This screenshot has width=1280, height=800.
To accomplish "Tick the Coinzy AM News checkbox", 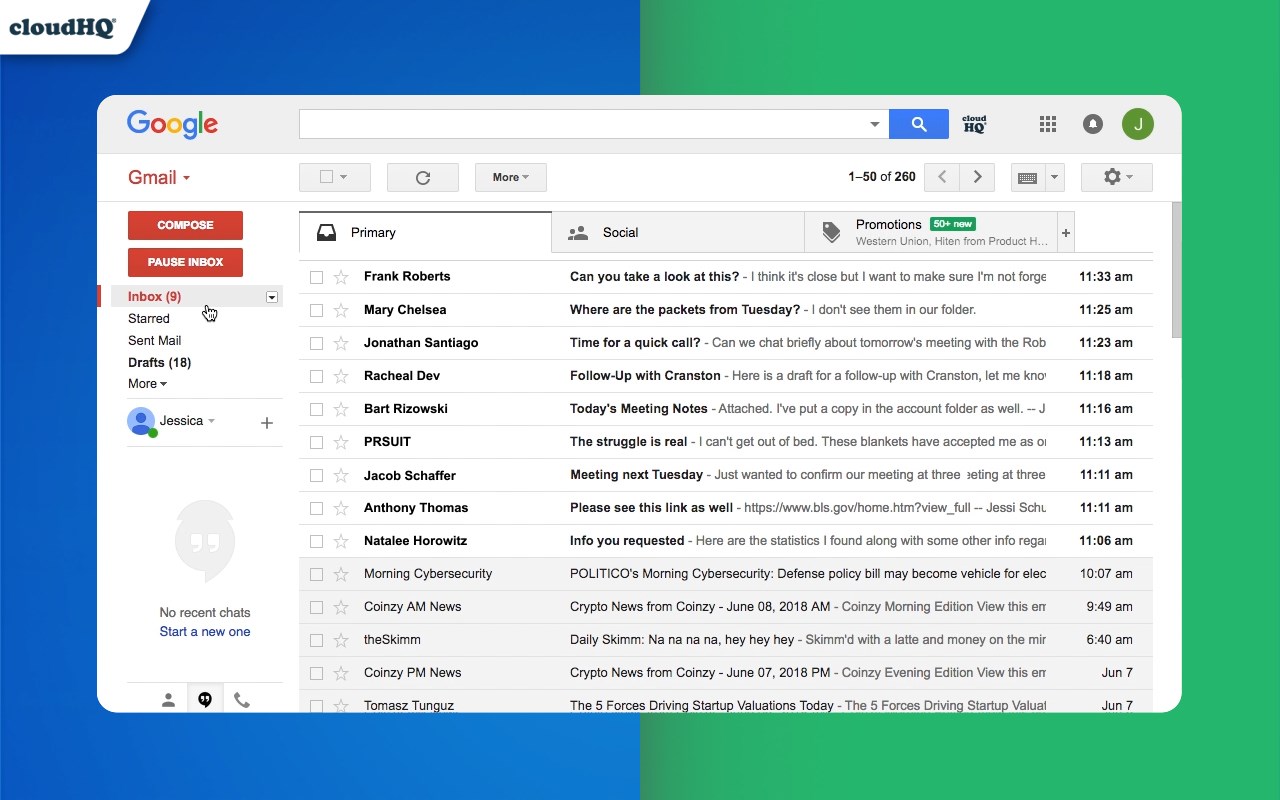I will pyautogui.click(x=316, y=607).
